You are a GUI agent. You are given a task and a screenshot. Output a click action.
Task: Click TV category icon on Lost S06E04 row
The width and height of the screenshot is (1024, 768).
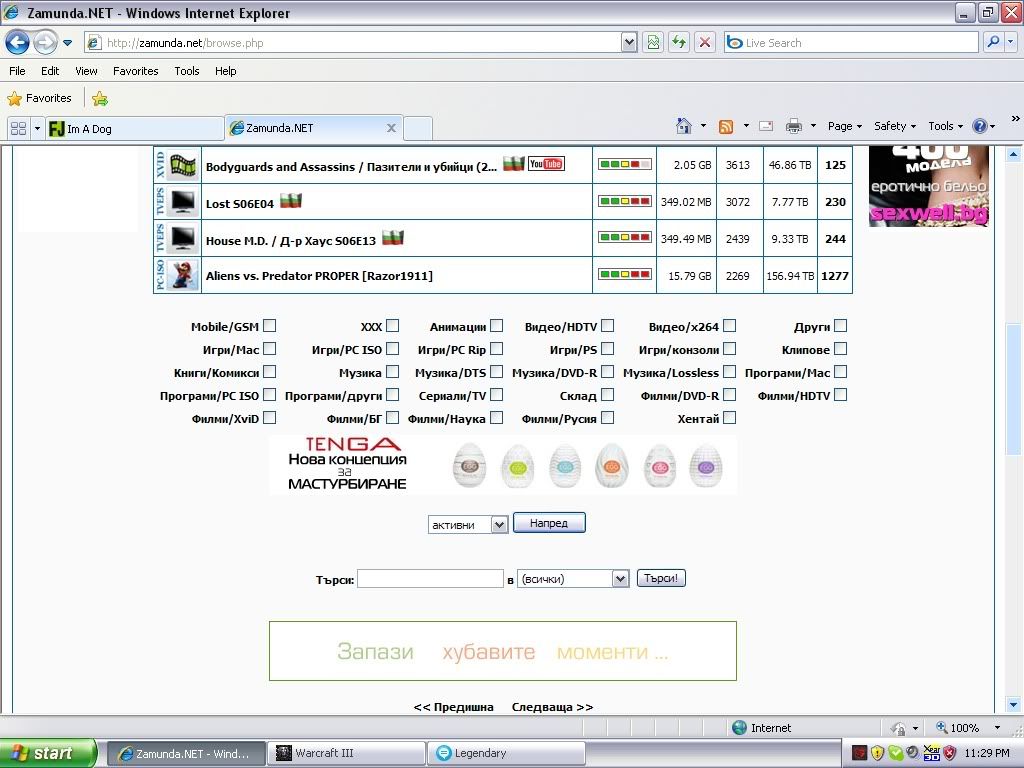184,202
